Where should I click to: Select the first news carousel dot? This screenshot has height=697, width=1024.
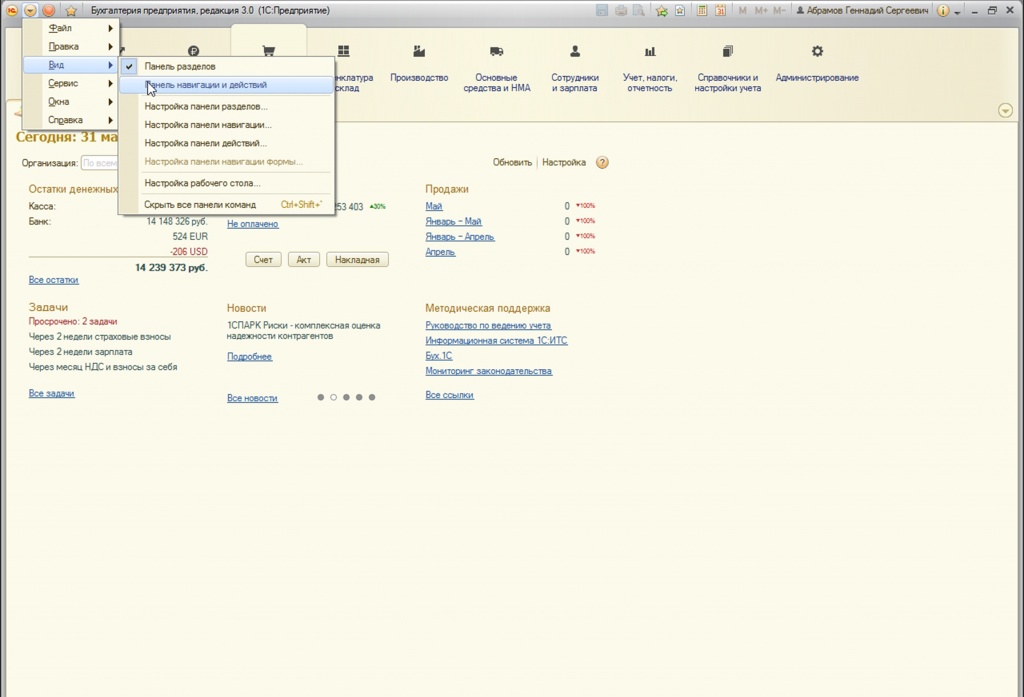tap(321, 397)
